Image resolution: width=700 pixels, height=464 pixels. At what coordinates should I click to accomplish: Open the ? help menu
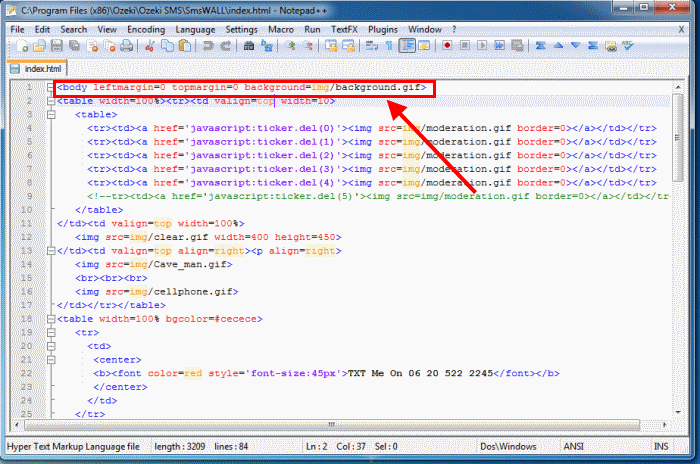454,29
